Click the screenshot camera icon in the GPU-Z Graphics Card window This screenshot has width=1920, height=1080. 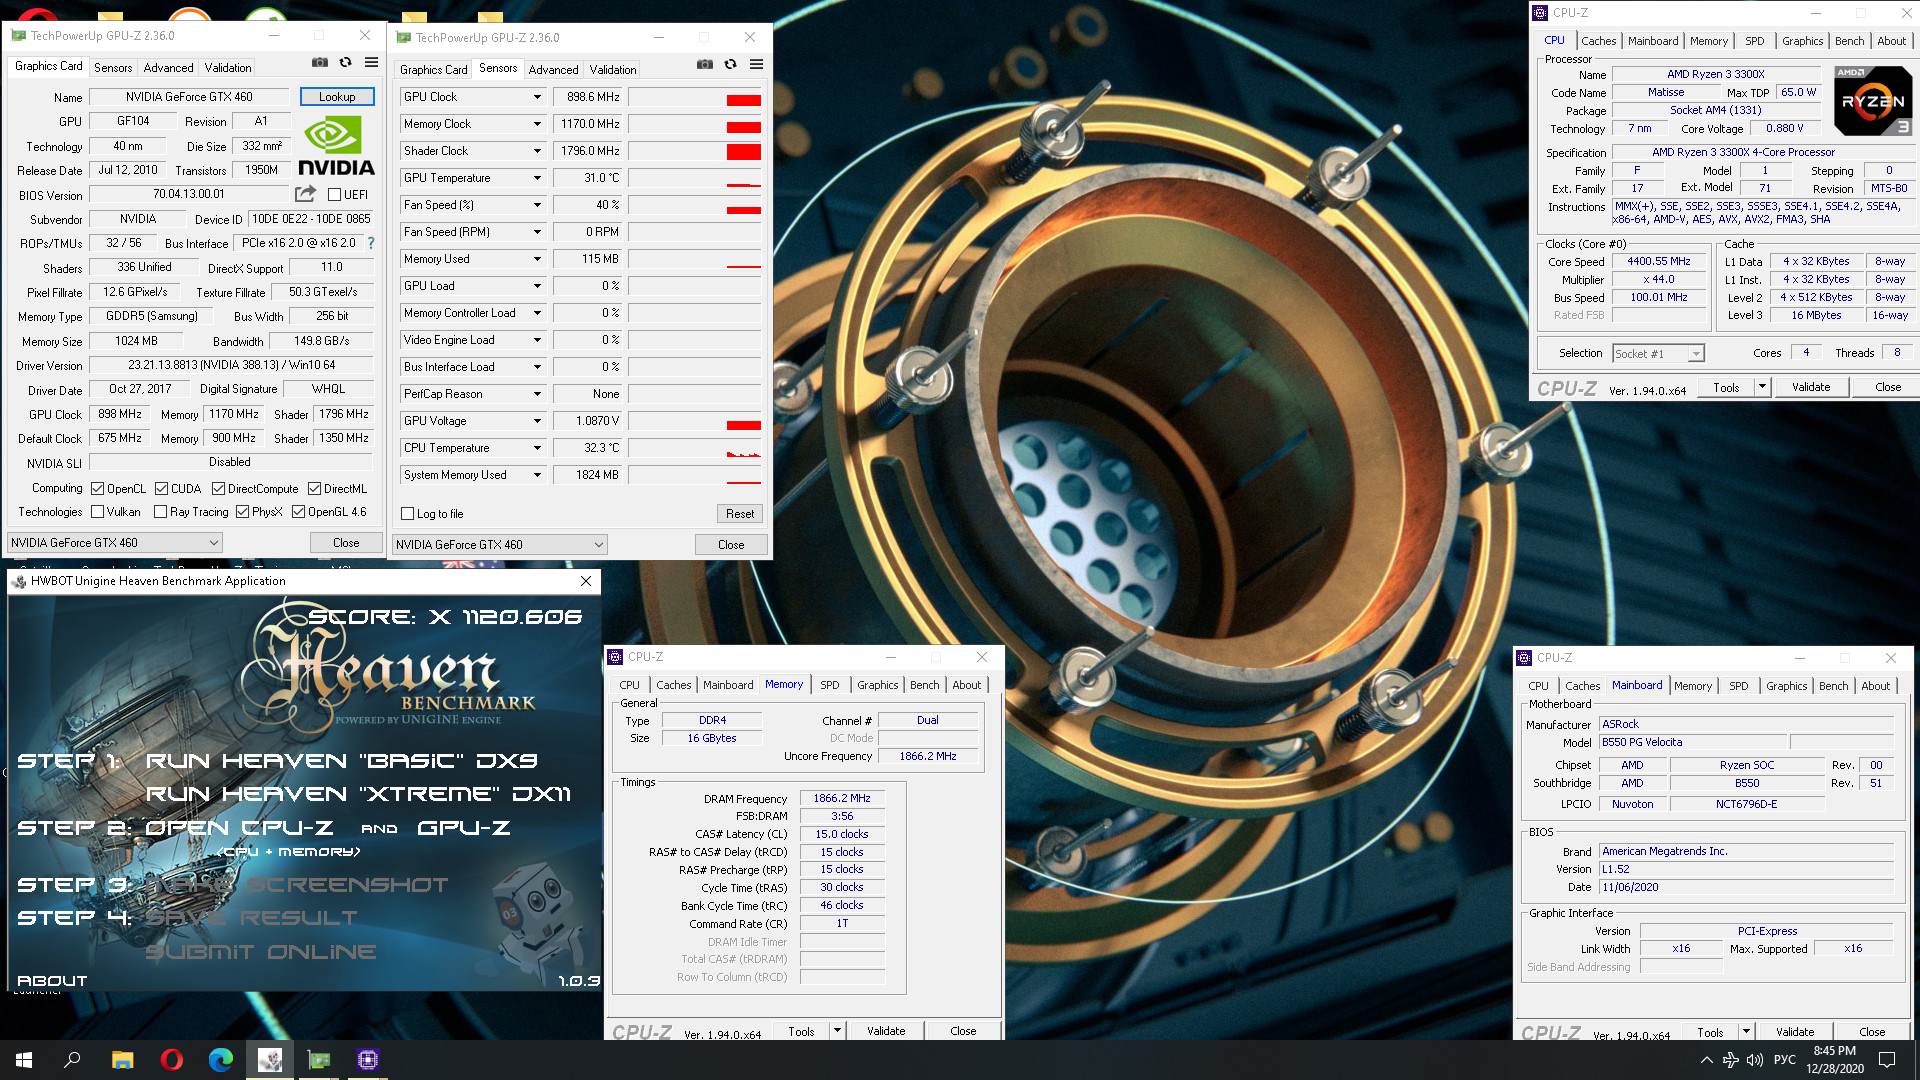click(x=319, y=62)
